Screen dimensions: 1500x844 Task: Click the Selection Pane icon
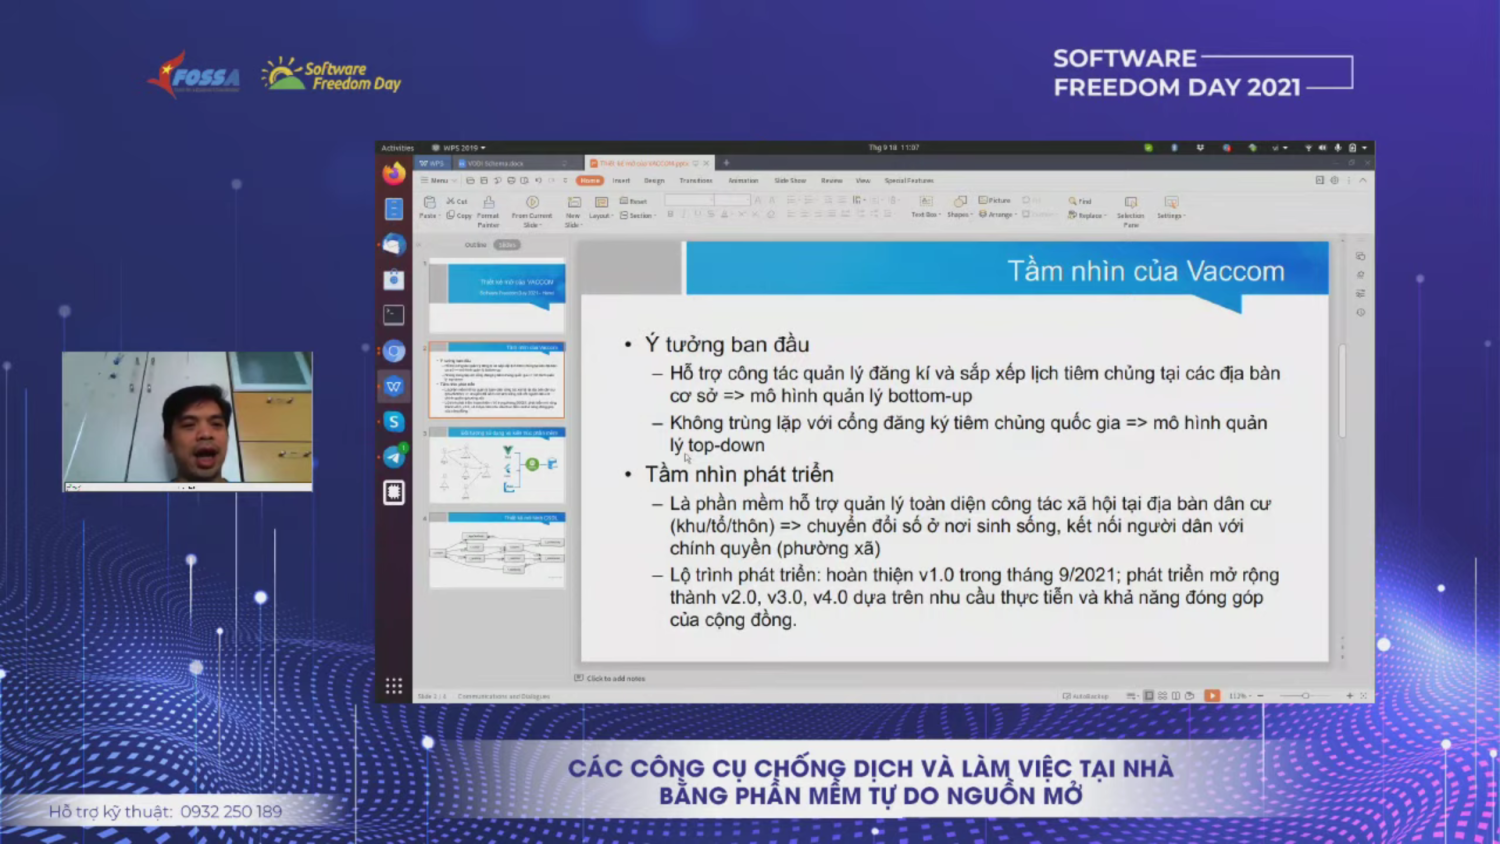(1130, 206)
